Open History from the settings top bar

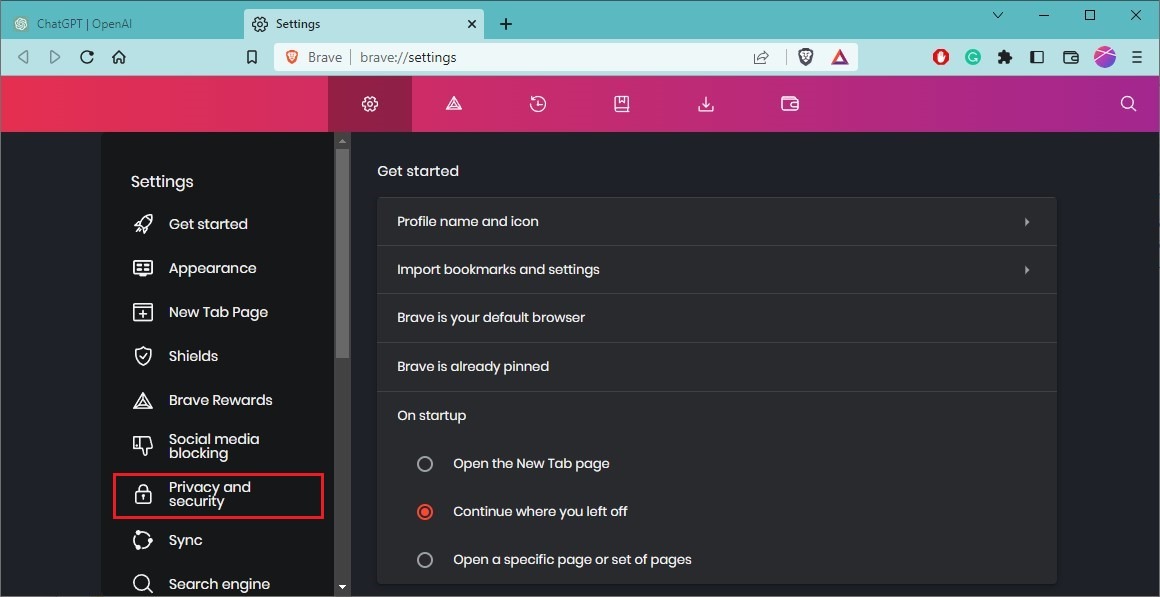(x=537, y=103)
